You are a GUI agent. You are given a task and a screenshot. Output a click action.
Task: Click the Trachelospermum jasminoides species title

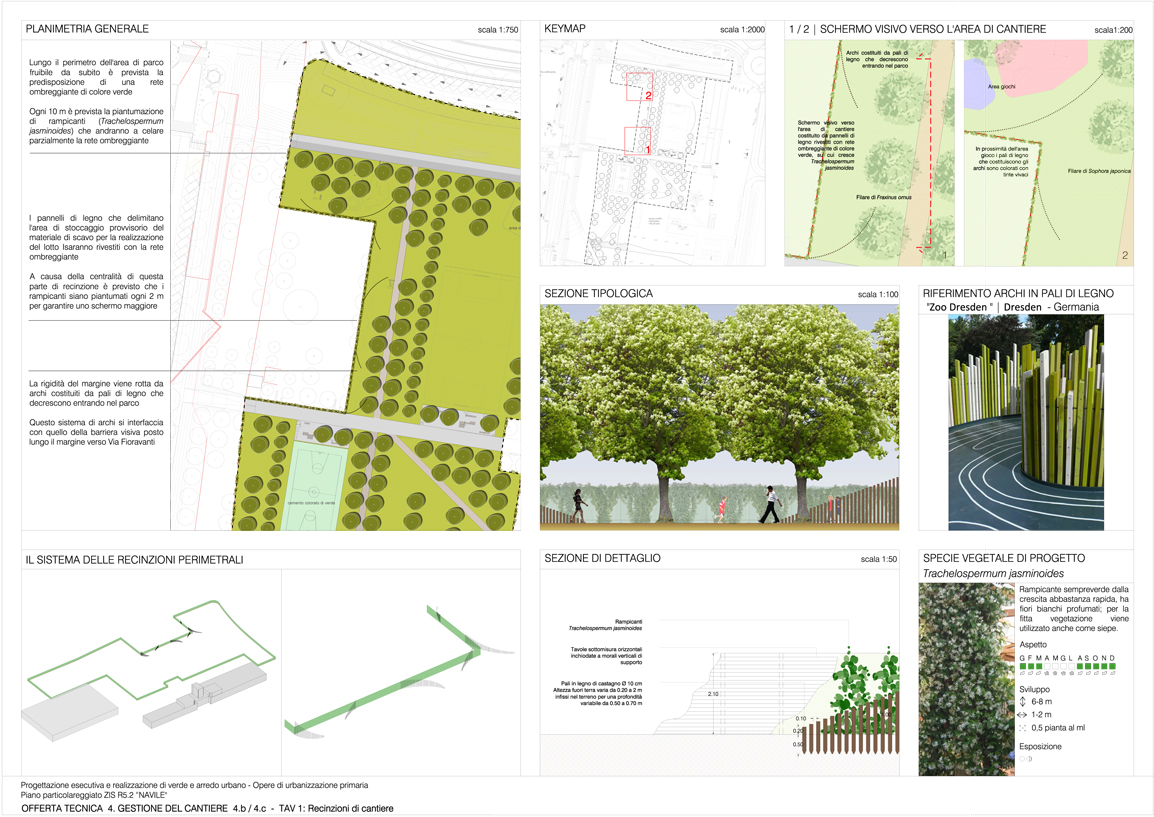[993, 574]
